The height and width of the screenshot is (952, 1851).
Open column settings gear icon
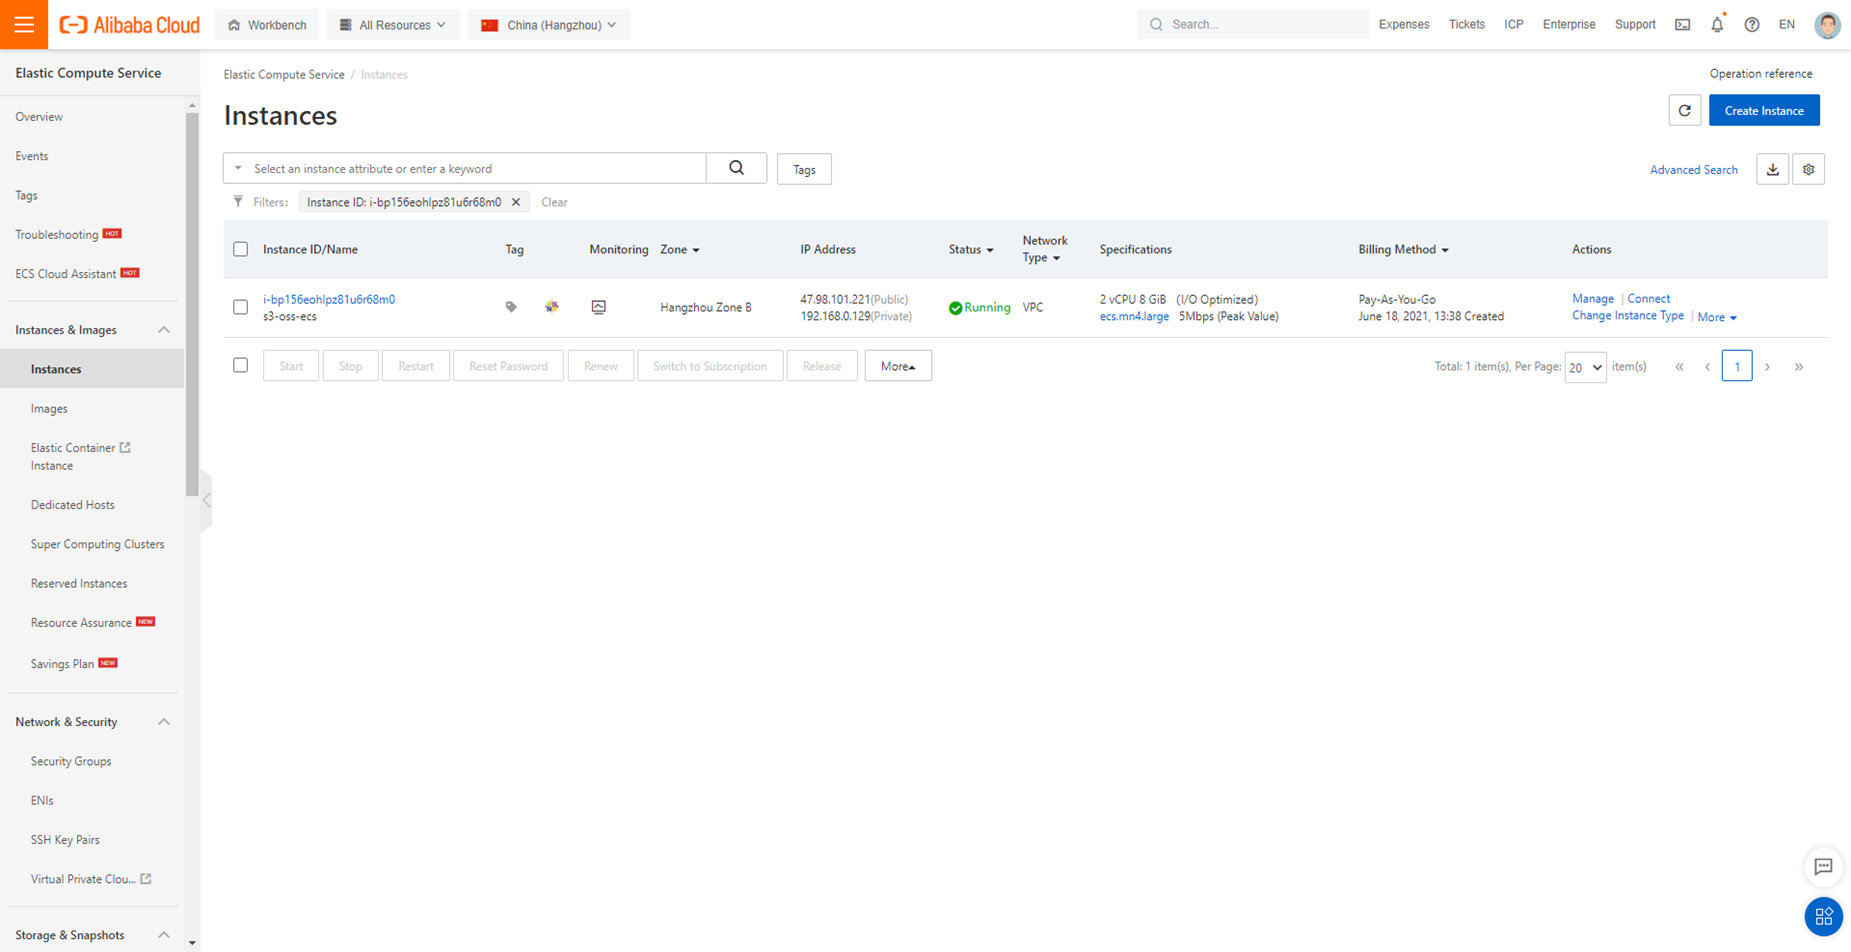pos(1809,169)
